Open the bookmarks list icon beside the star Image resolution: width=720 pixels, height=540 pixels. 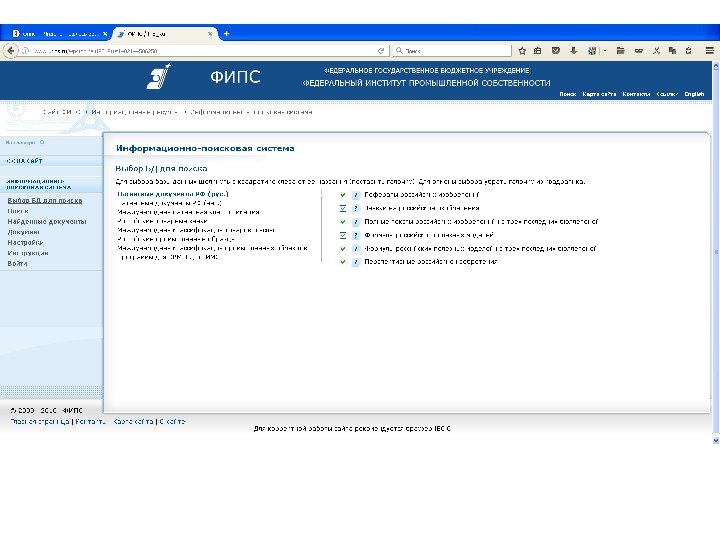tap(538, 51)
